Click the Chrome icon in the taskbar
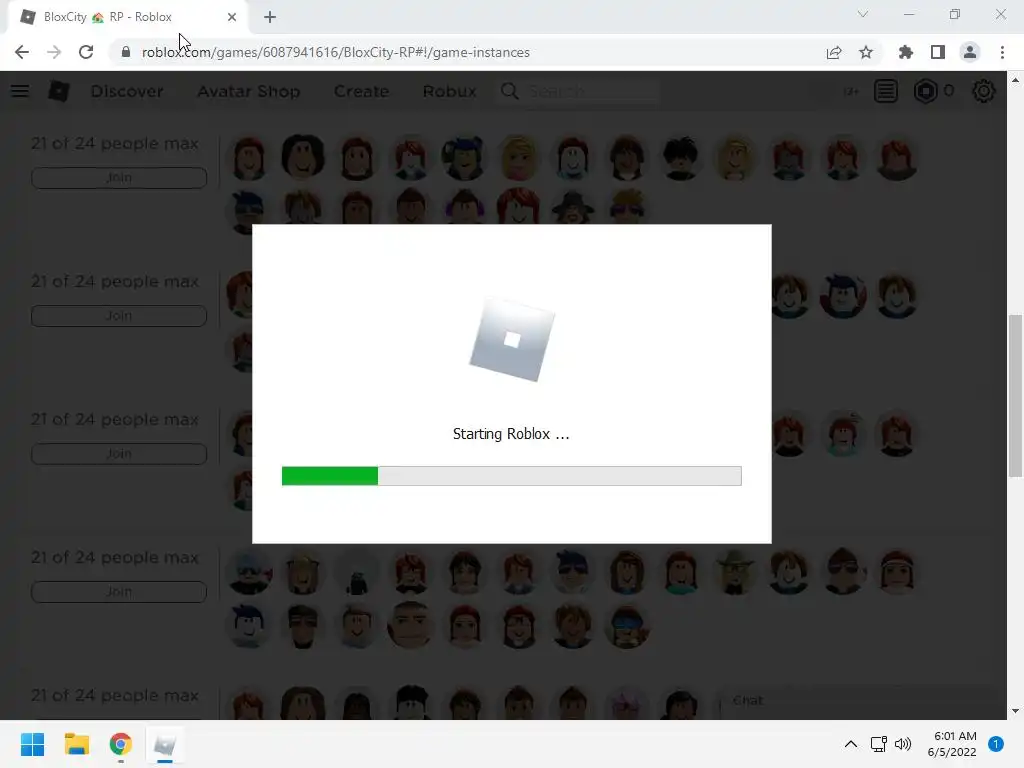This screenshot has width=1024, height=768. tap(121, 744)
